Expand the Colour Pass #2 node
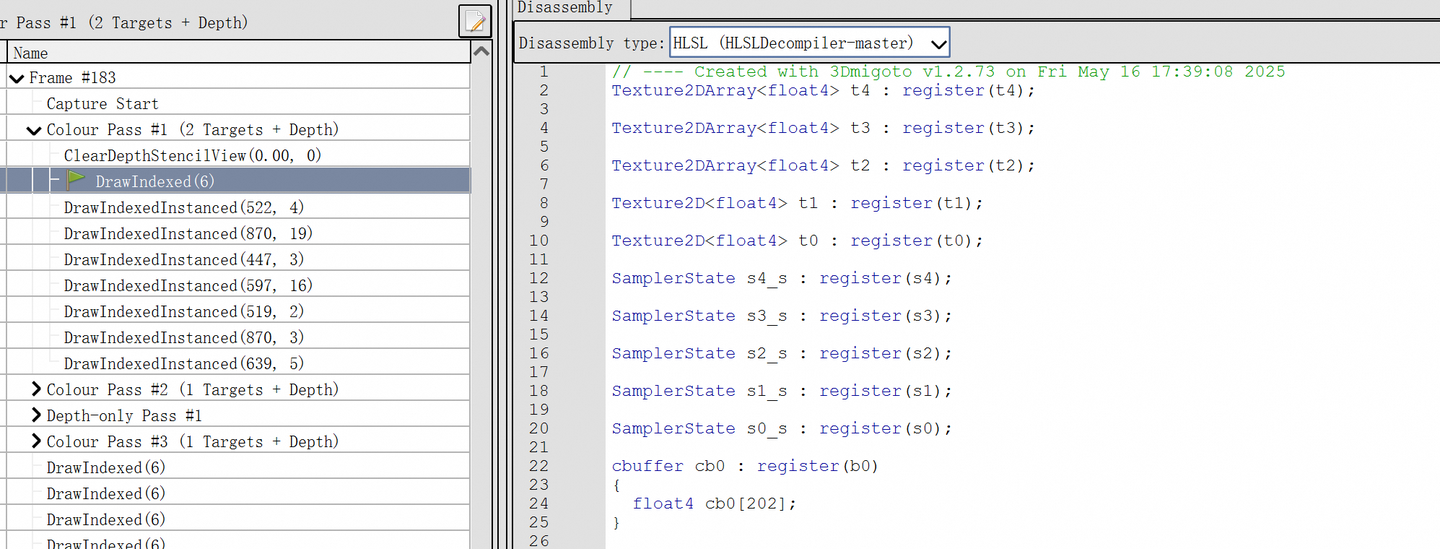The width and height of the screenshot is (1440, 549). (x=35, y=389)
